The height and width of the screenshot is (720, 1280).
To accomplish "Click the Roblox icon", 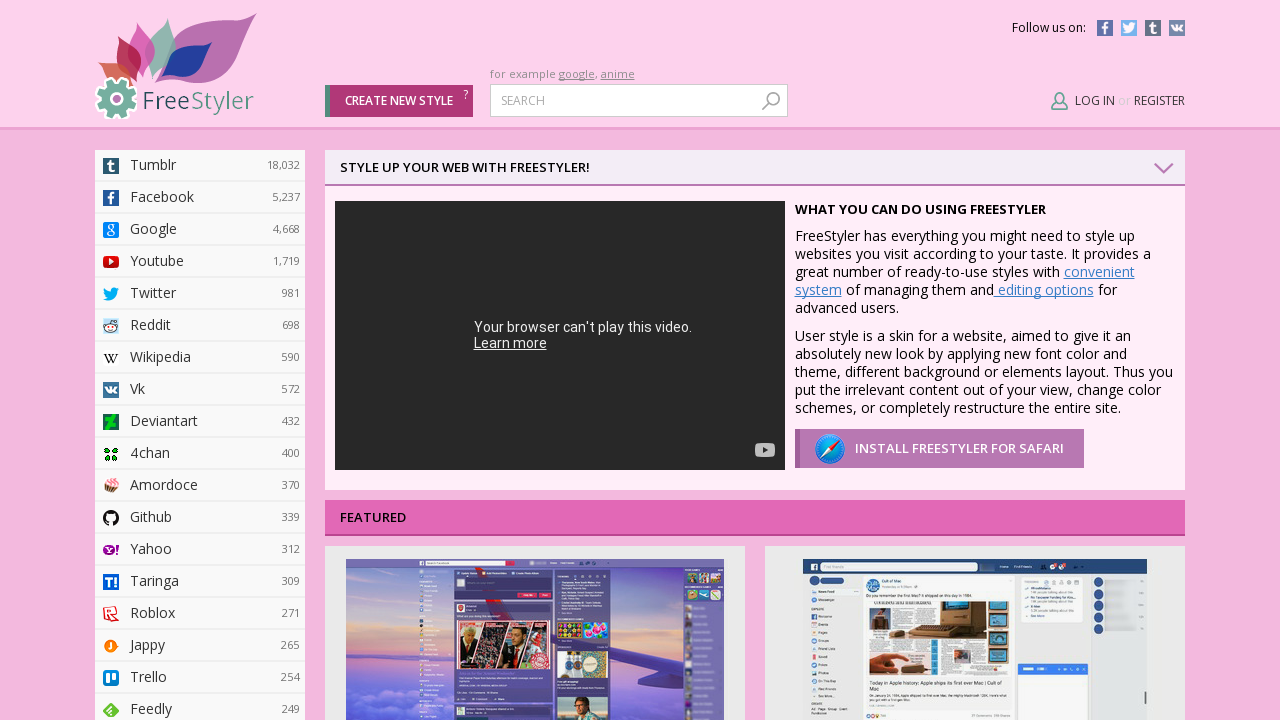I will click(111, 614).
